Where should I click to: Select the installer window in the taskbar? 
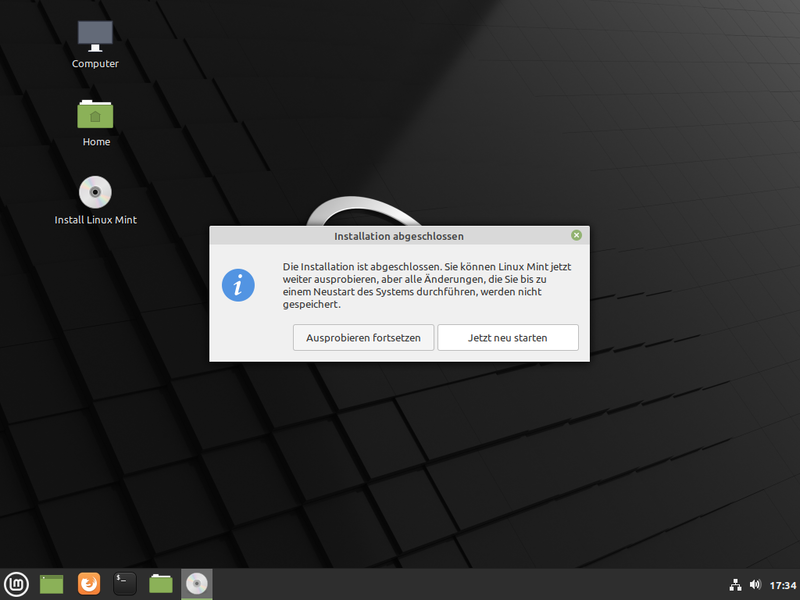point(196,583)
